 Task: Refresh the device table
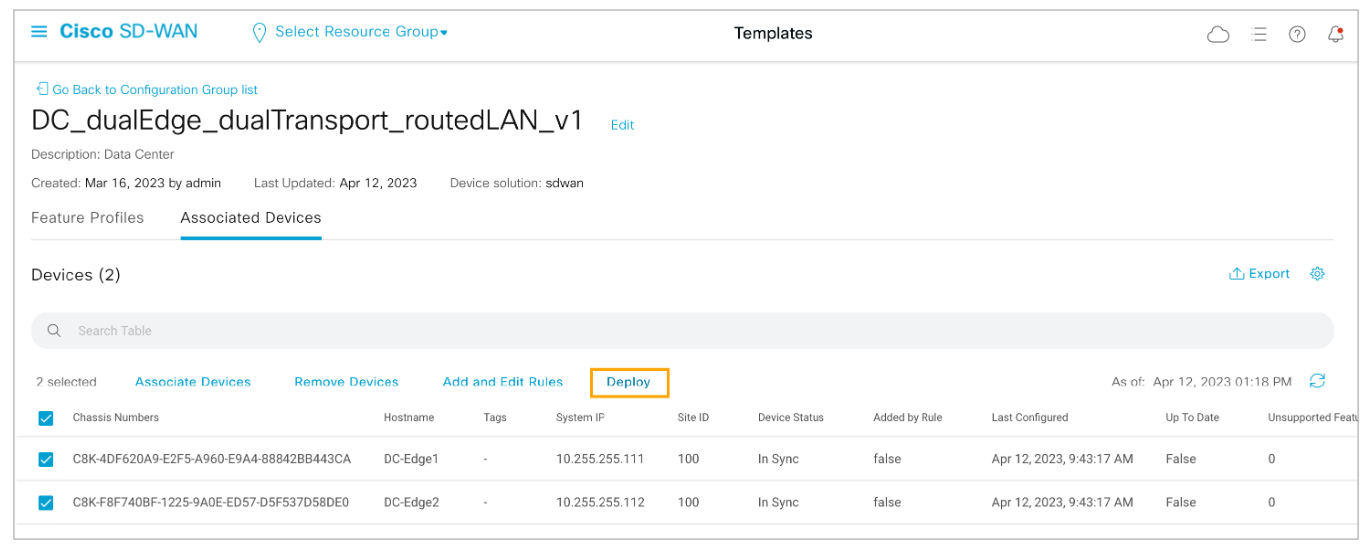pos(1317,381)
